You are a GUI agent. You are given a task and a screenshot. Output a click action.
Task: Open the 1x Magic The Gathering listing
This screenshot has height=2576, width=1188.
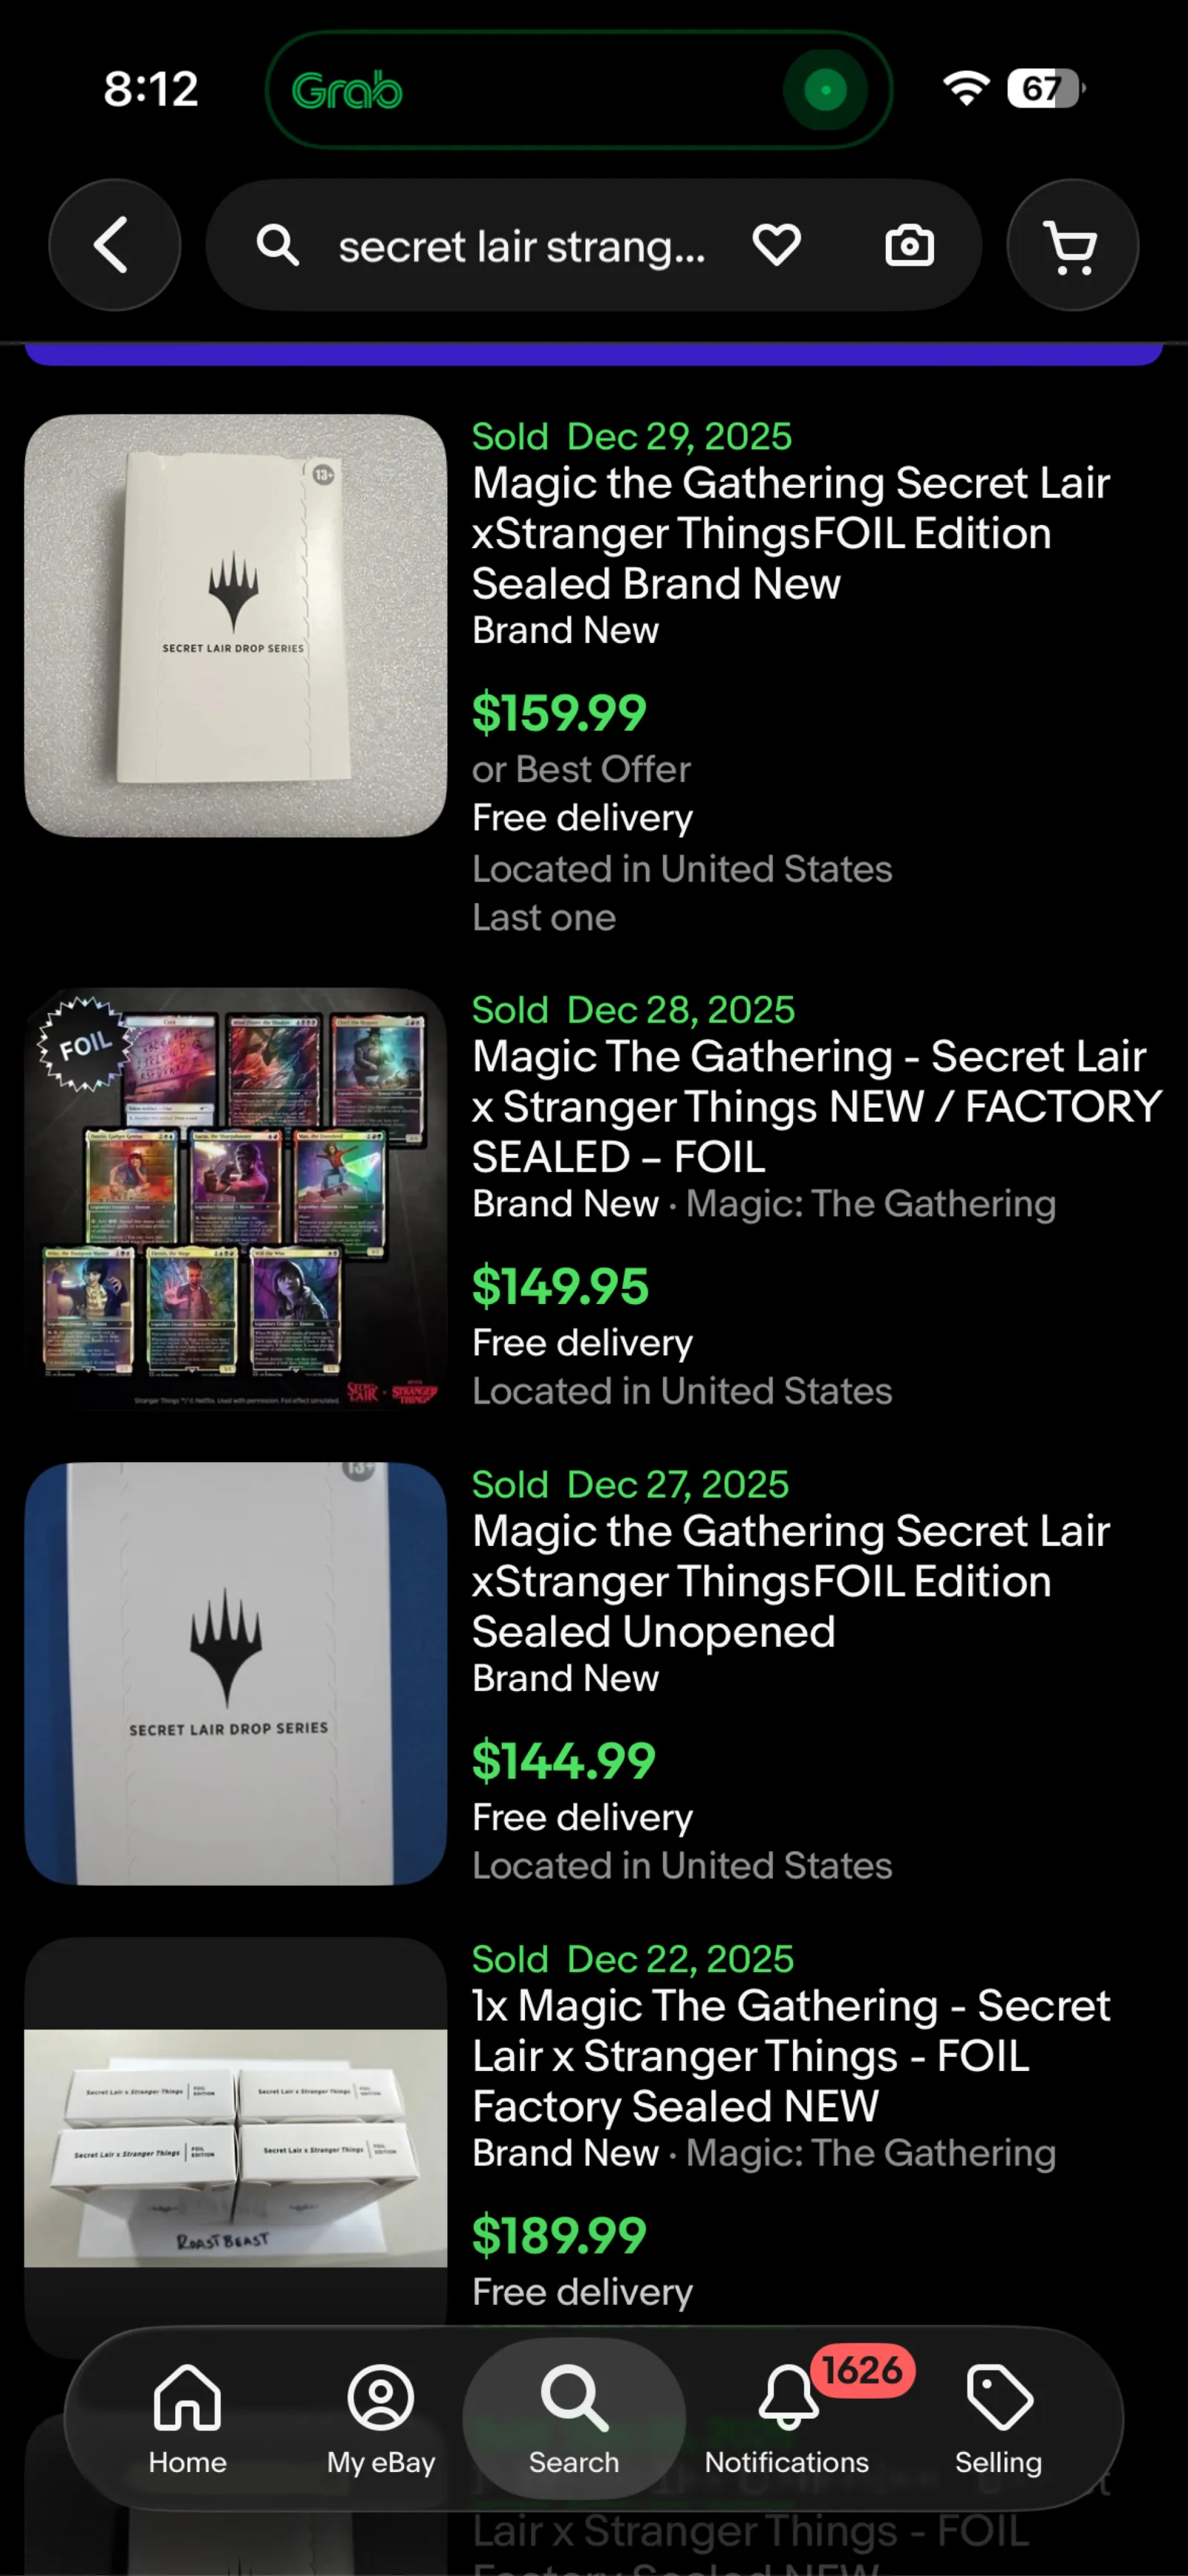pos(791,2055)
